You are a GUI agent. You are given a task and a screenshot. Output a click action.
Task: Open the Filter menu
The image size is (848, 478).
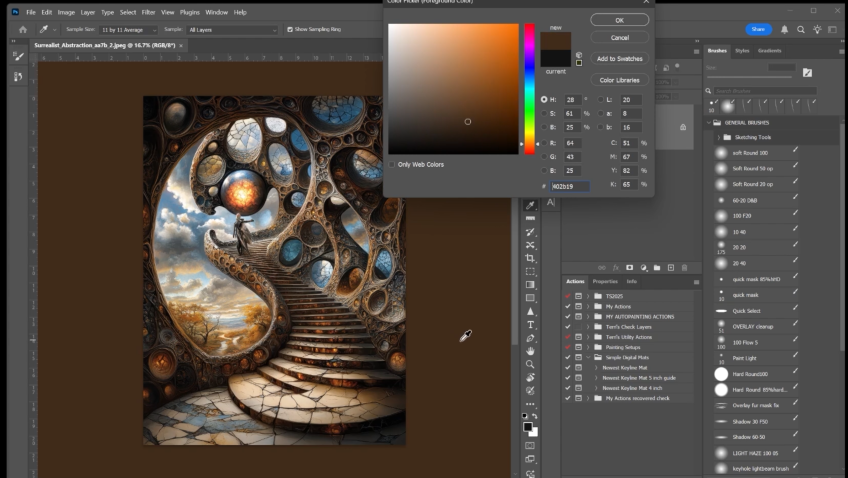[x=148, y=12]
